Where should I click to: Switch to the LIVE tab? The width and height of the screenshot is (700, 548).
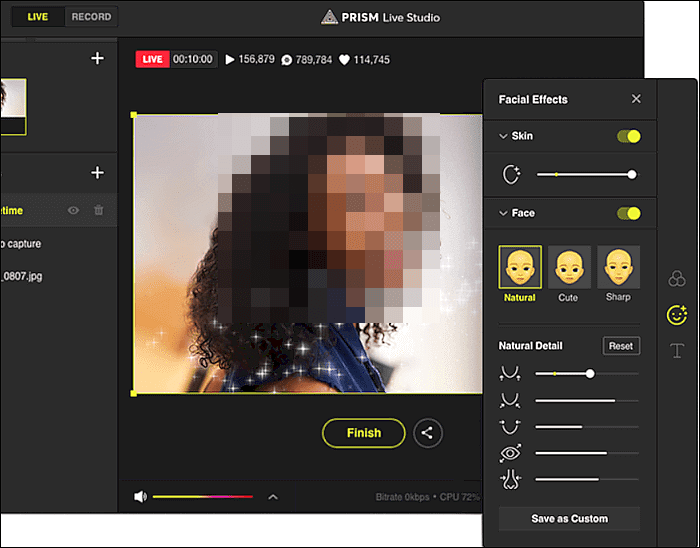[x=37, y=17]
